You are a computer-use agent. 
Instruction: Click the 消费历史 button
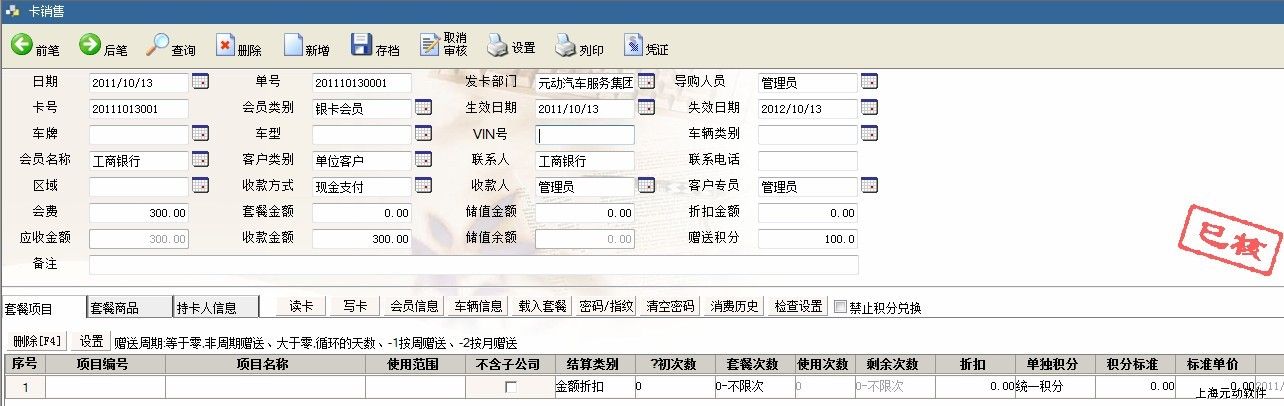click(x=735, y=307)
